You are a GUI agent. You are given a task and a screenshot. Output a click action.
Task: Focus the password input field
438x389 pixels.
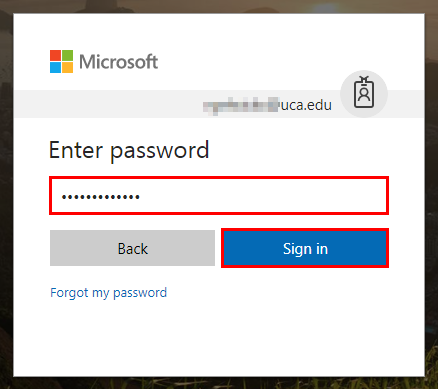(219, 195)
